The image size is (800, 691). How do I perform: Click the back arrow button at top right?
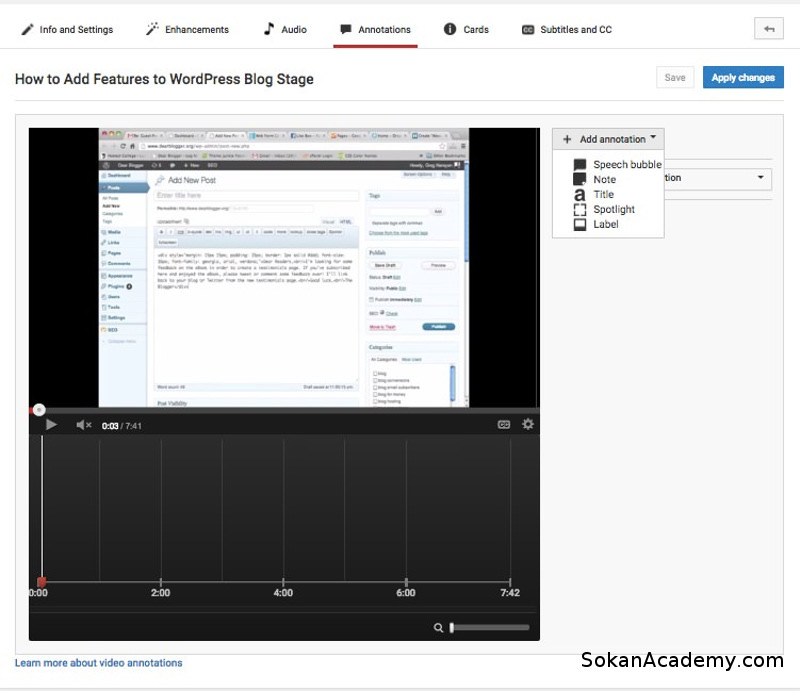[769, 29]
